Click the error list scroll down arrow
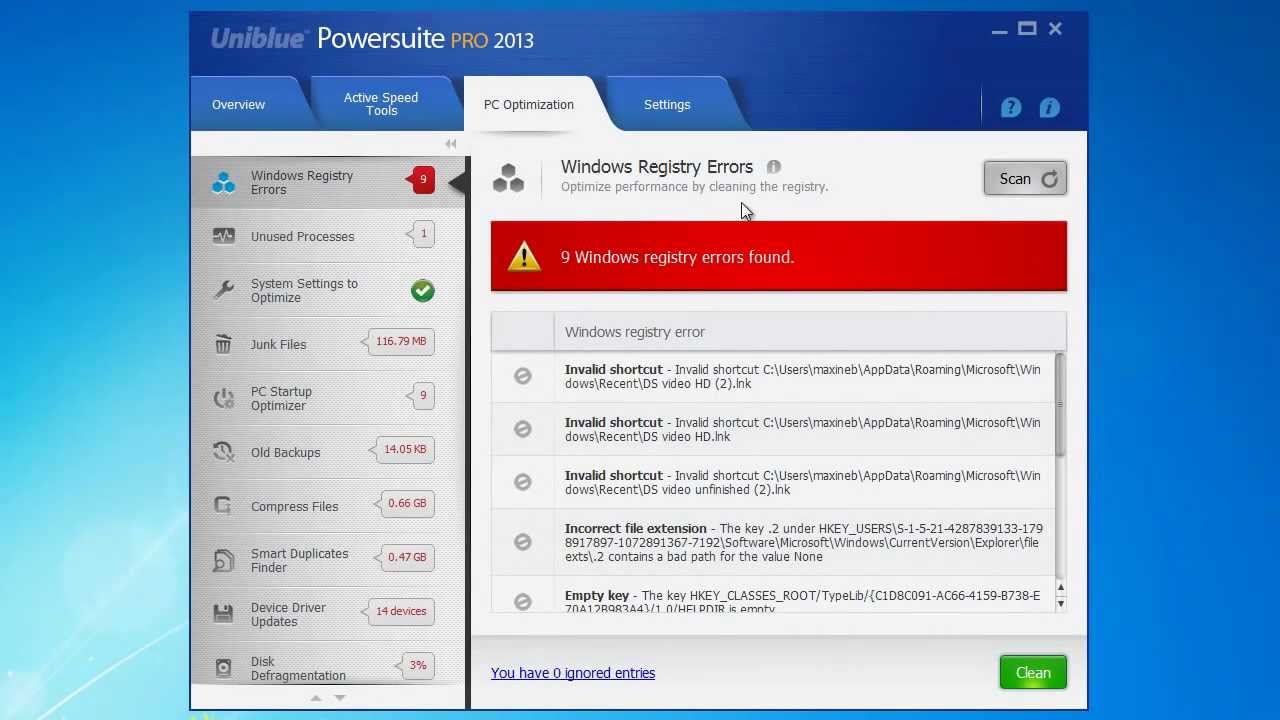Viewport: 1280px width, 720px height. click(1061, 603)
